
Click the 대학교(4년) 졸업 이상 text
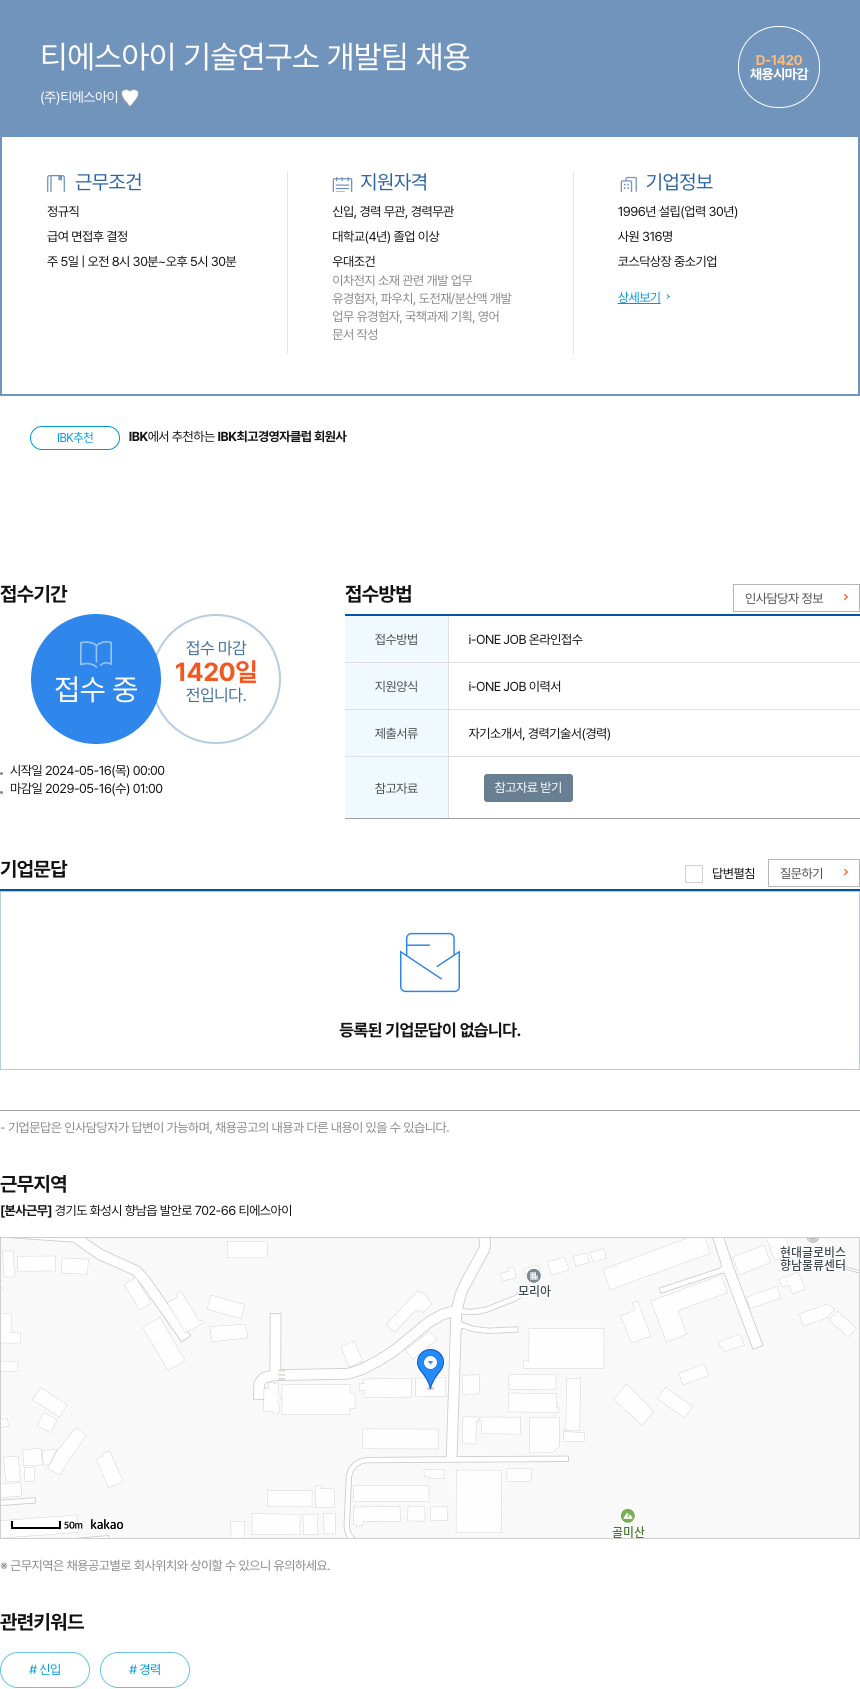[386, 237]
